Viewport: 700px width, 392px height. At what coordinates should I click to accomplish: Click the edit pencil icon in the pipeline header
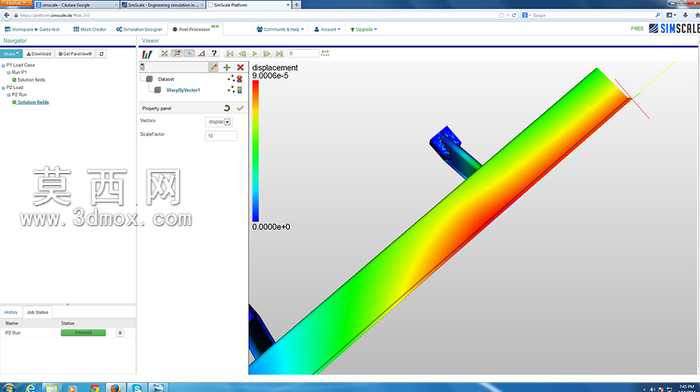[x=214, y=67]
